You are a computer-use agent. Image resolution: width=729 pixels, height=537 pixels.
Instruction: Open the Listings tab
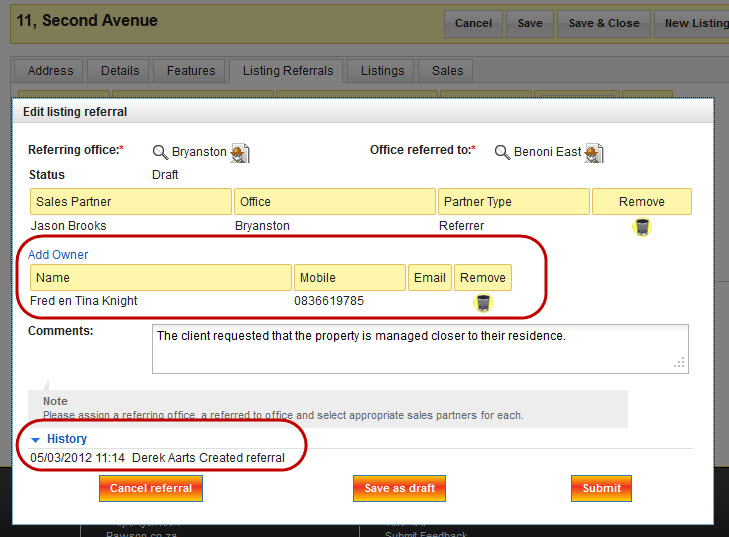[x=382, y=71]
